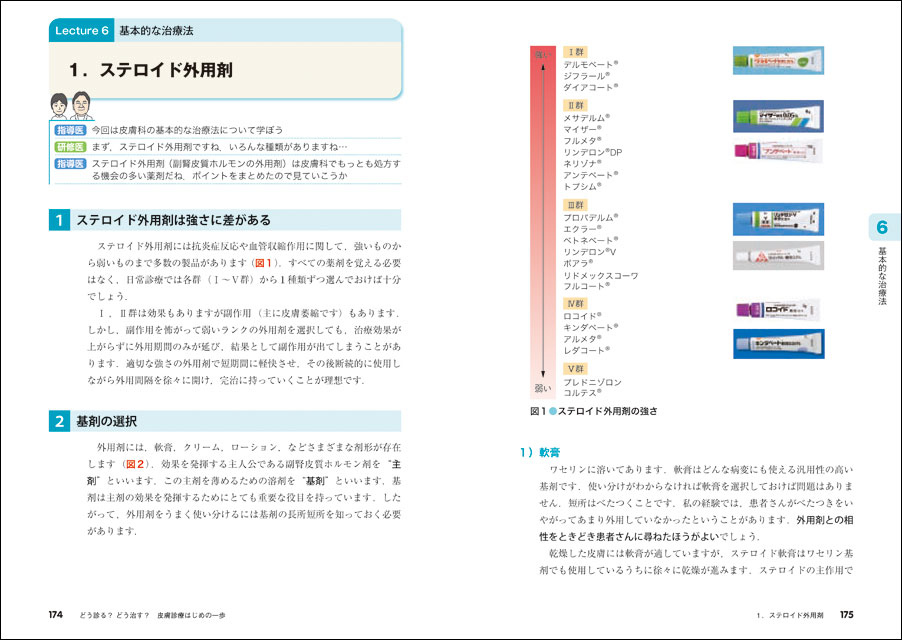The height and width of the screenshot is (640, 902).
Task: Click the Ⅰ群 group label
Action: click(577, 51)
